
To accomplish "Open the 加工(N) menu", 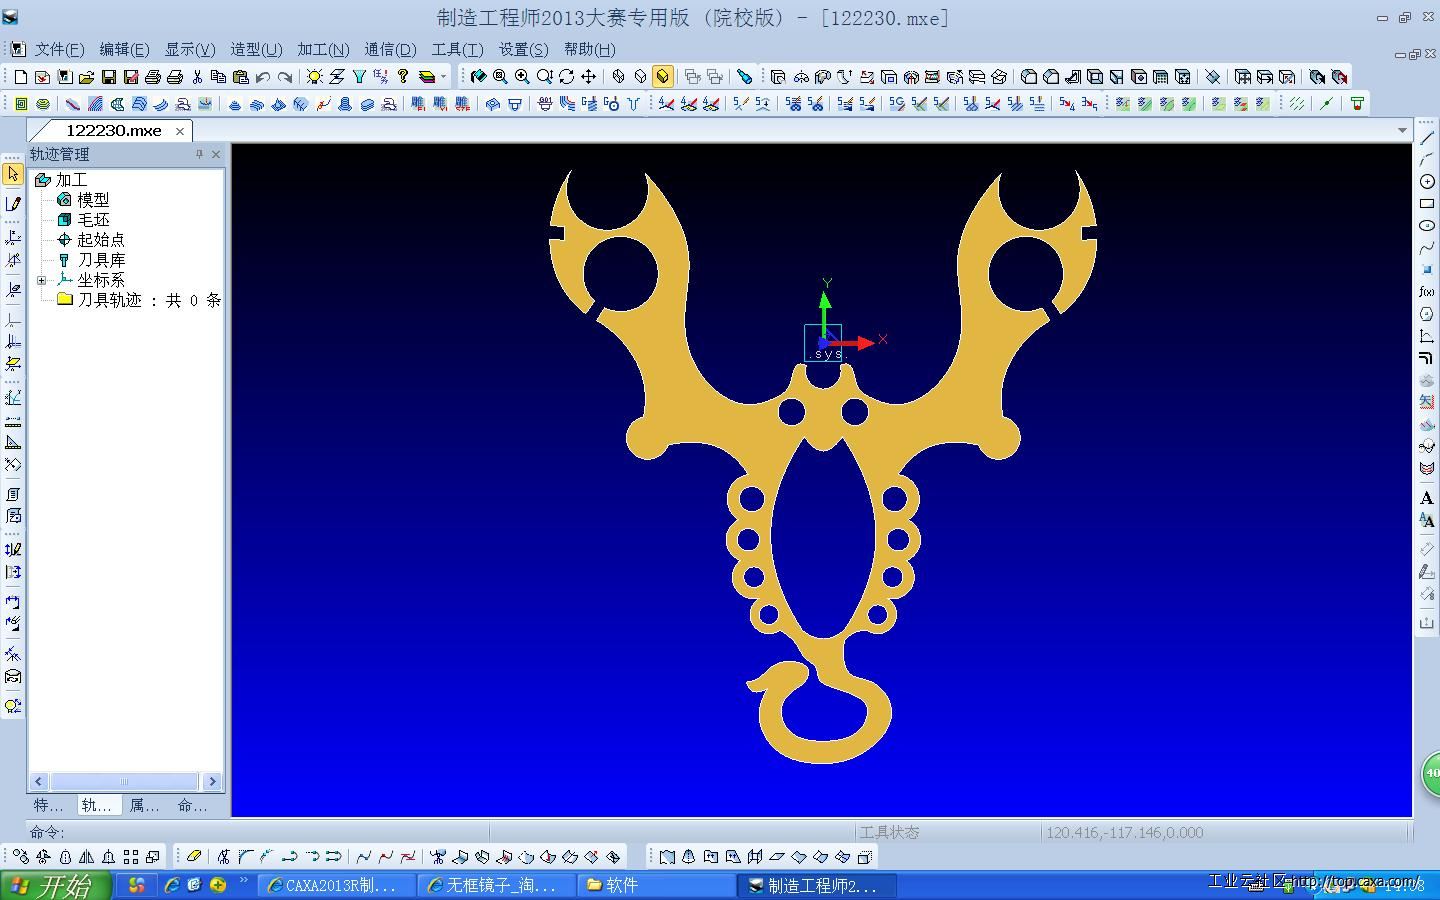I will tap(323, 49).
